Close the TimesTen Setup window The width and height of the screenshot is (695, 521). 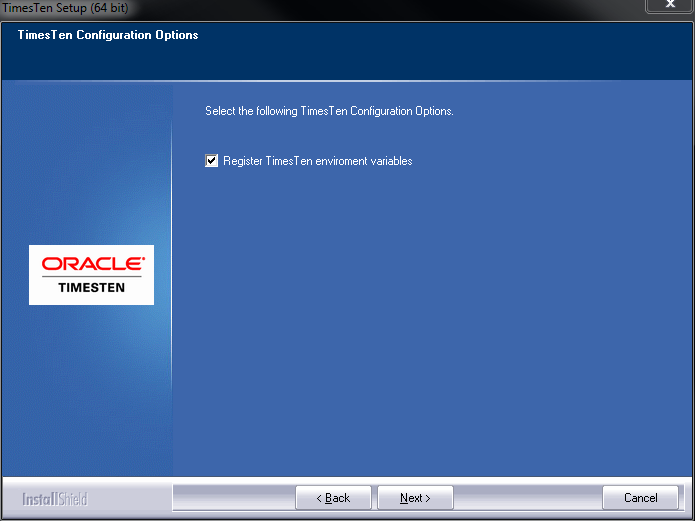[x=670, y=5]
